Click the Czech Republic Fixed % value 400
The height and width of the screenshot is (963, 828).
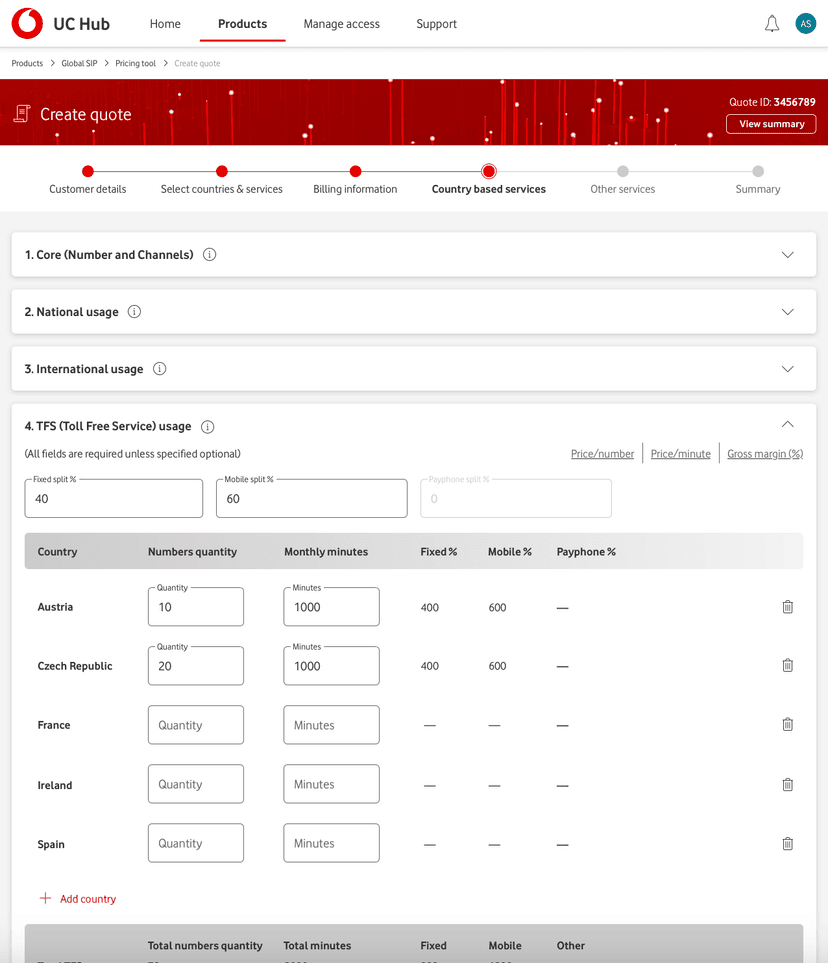point(429,666)
